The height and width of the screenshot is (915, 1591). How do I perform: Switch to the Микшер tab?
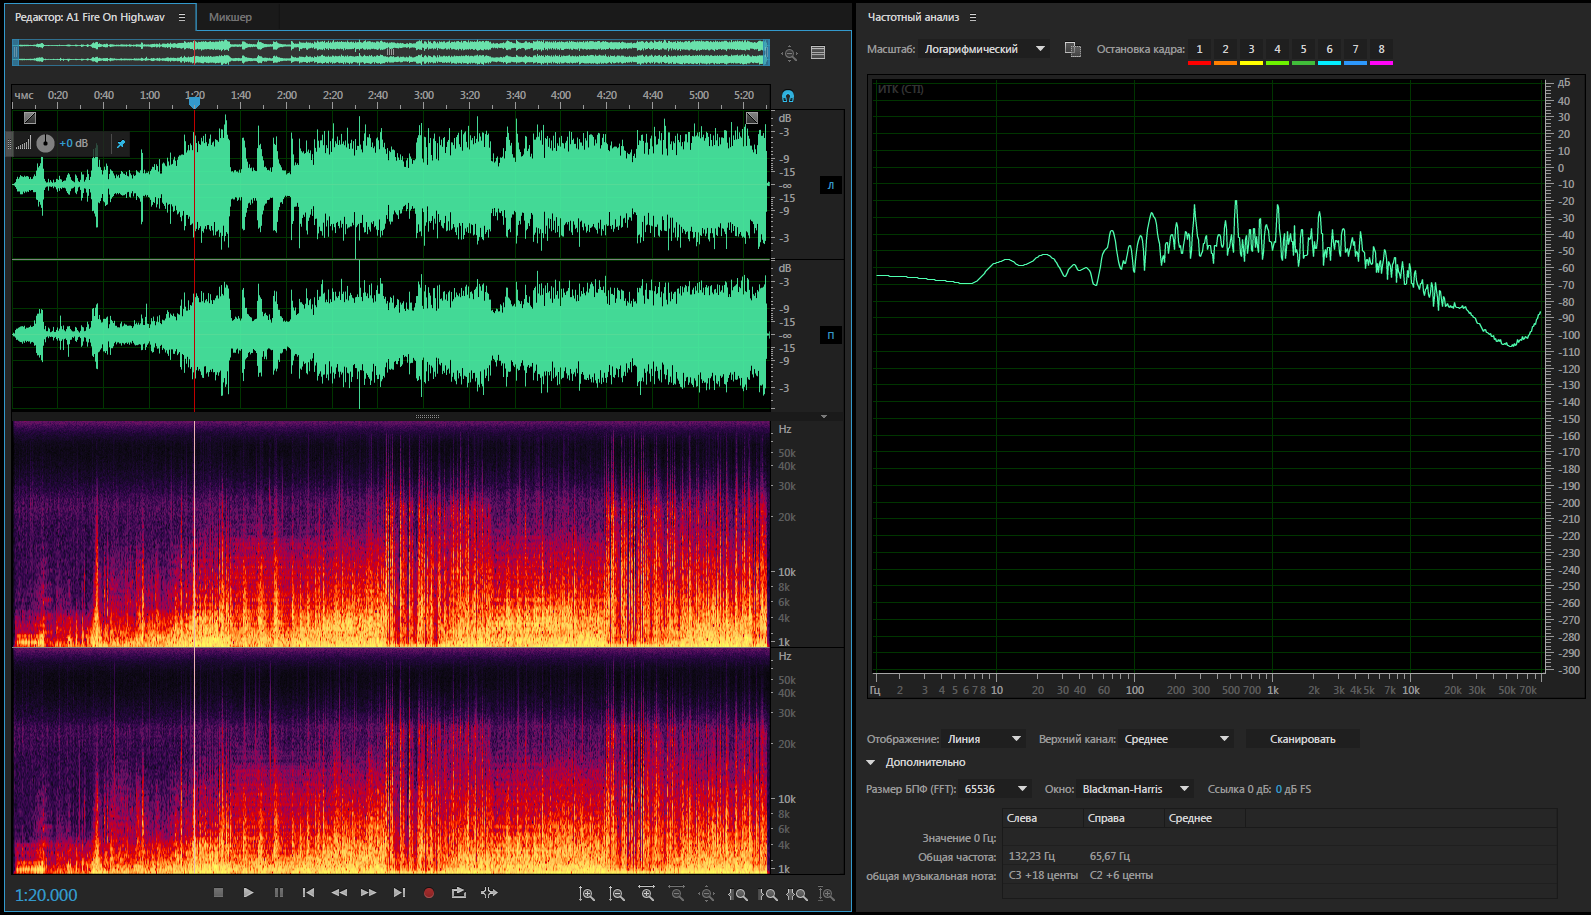(x=230, y=17)
